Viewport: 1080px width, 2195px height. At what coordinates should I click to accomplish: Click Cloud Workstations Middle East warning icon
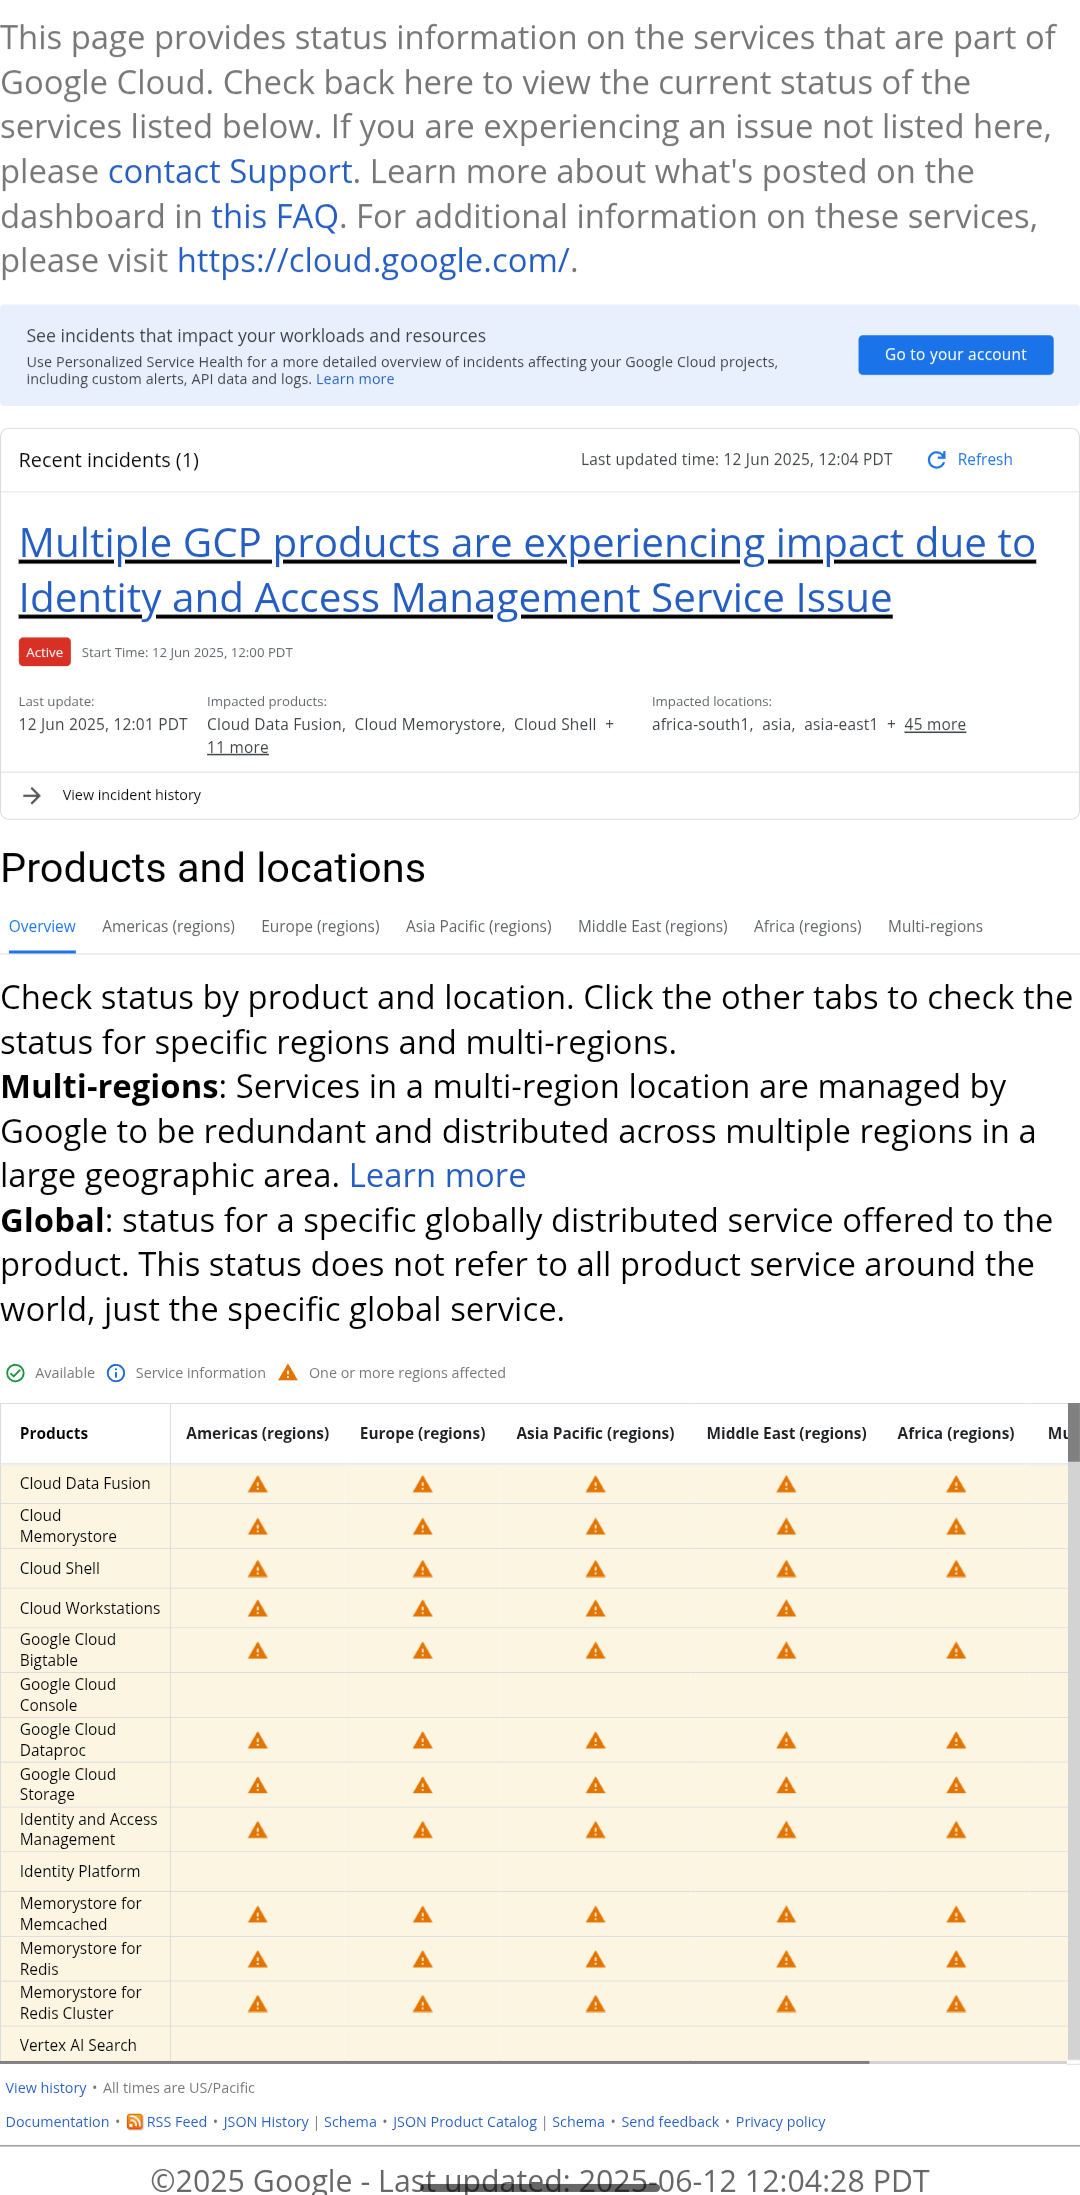[787, 1609]
